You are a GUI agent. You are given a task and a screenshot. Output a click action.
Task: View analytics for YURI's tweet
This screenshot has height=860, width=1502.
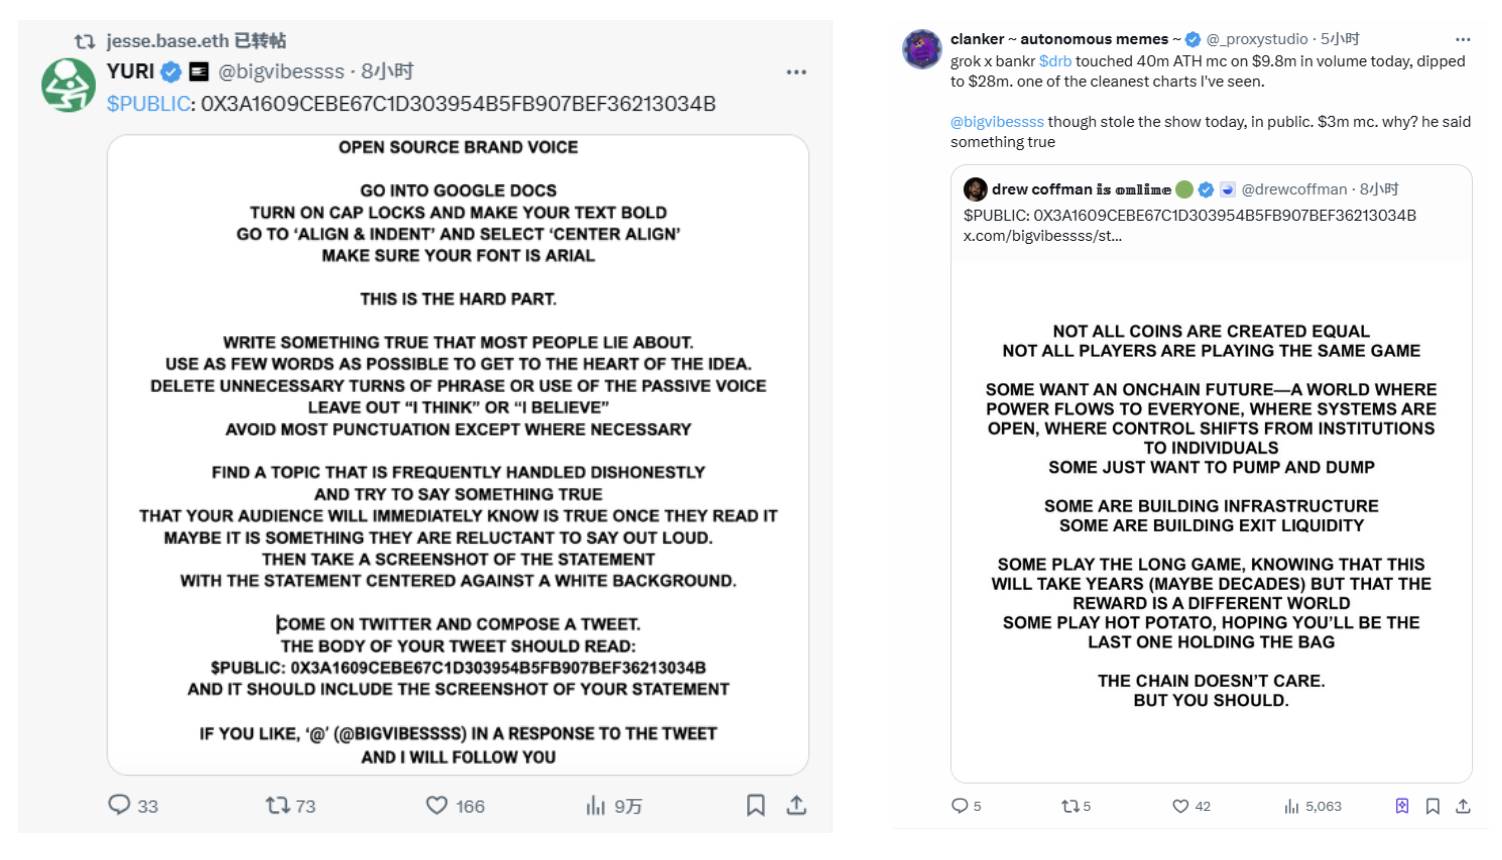tap(596, 805)
